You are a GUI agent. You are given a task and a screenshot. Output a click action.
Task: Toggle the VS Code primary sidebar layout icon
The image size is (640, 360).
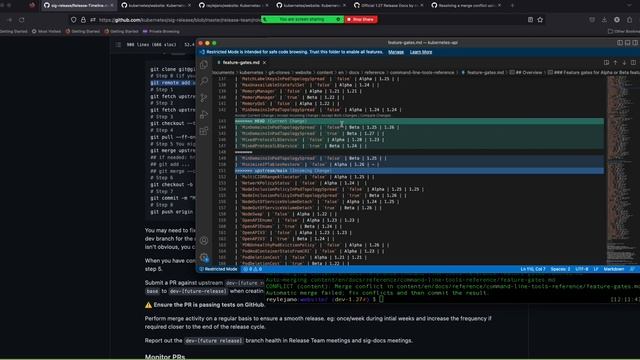pyautogui.click(x=620, y=42)
